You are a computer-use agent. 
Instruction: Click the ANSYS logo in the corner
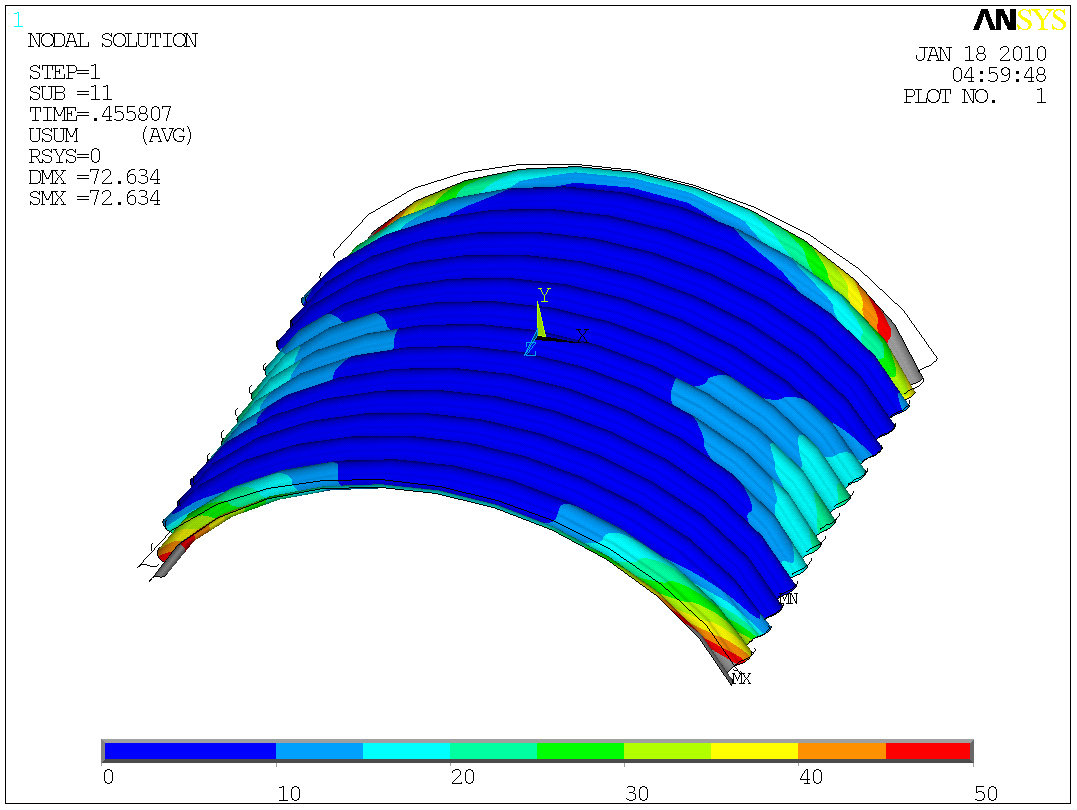tap(1010, 21)
